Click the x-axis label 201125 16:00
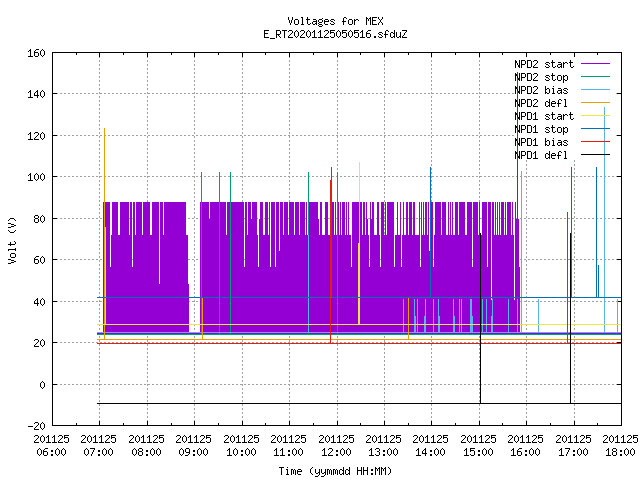Screen dimensions: 640x480 pos(526,446)
